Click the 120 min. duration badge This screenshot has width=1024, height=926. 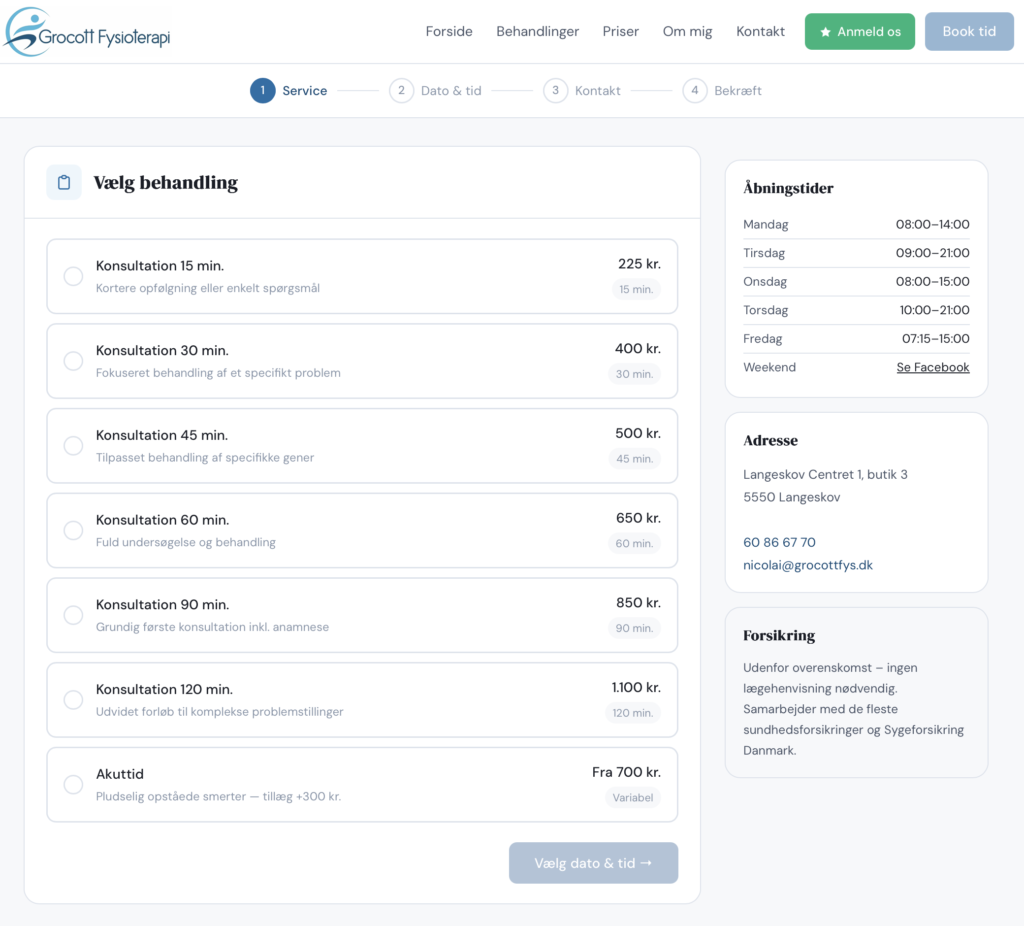coord(632,712)
